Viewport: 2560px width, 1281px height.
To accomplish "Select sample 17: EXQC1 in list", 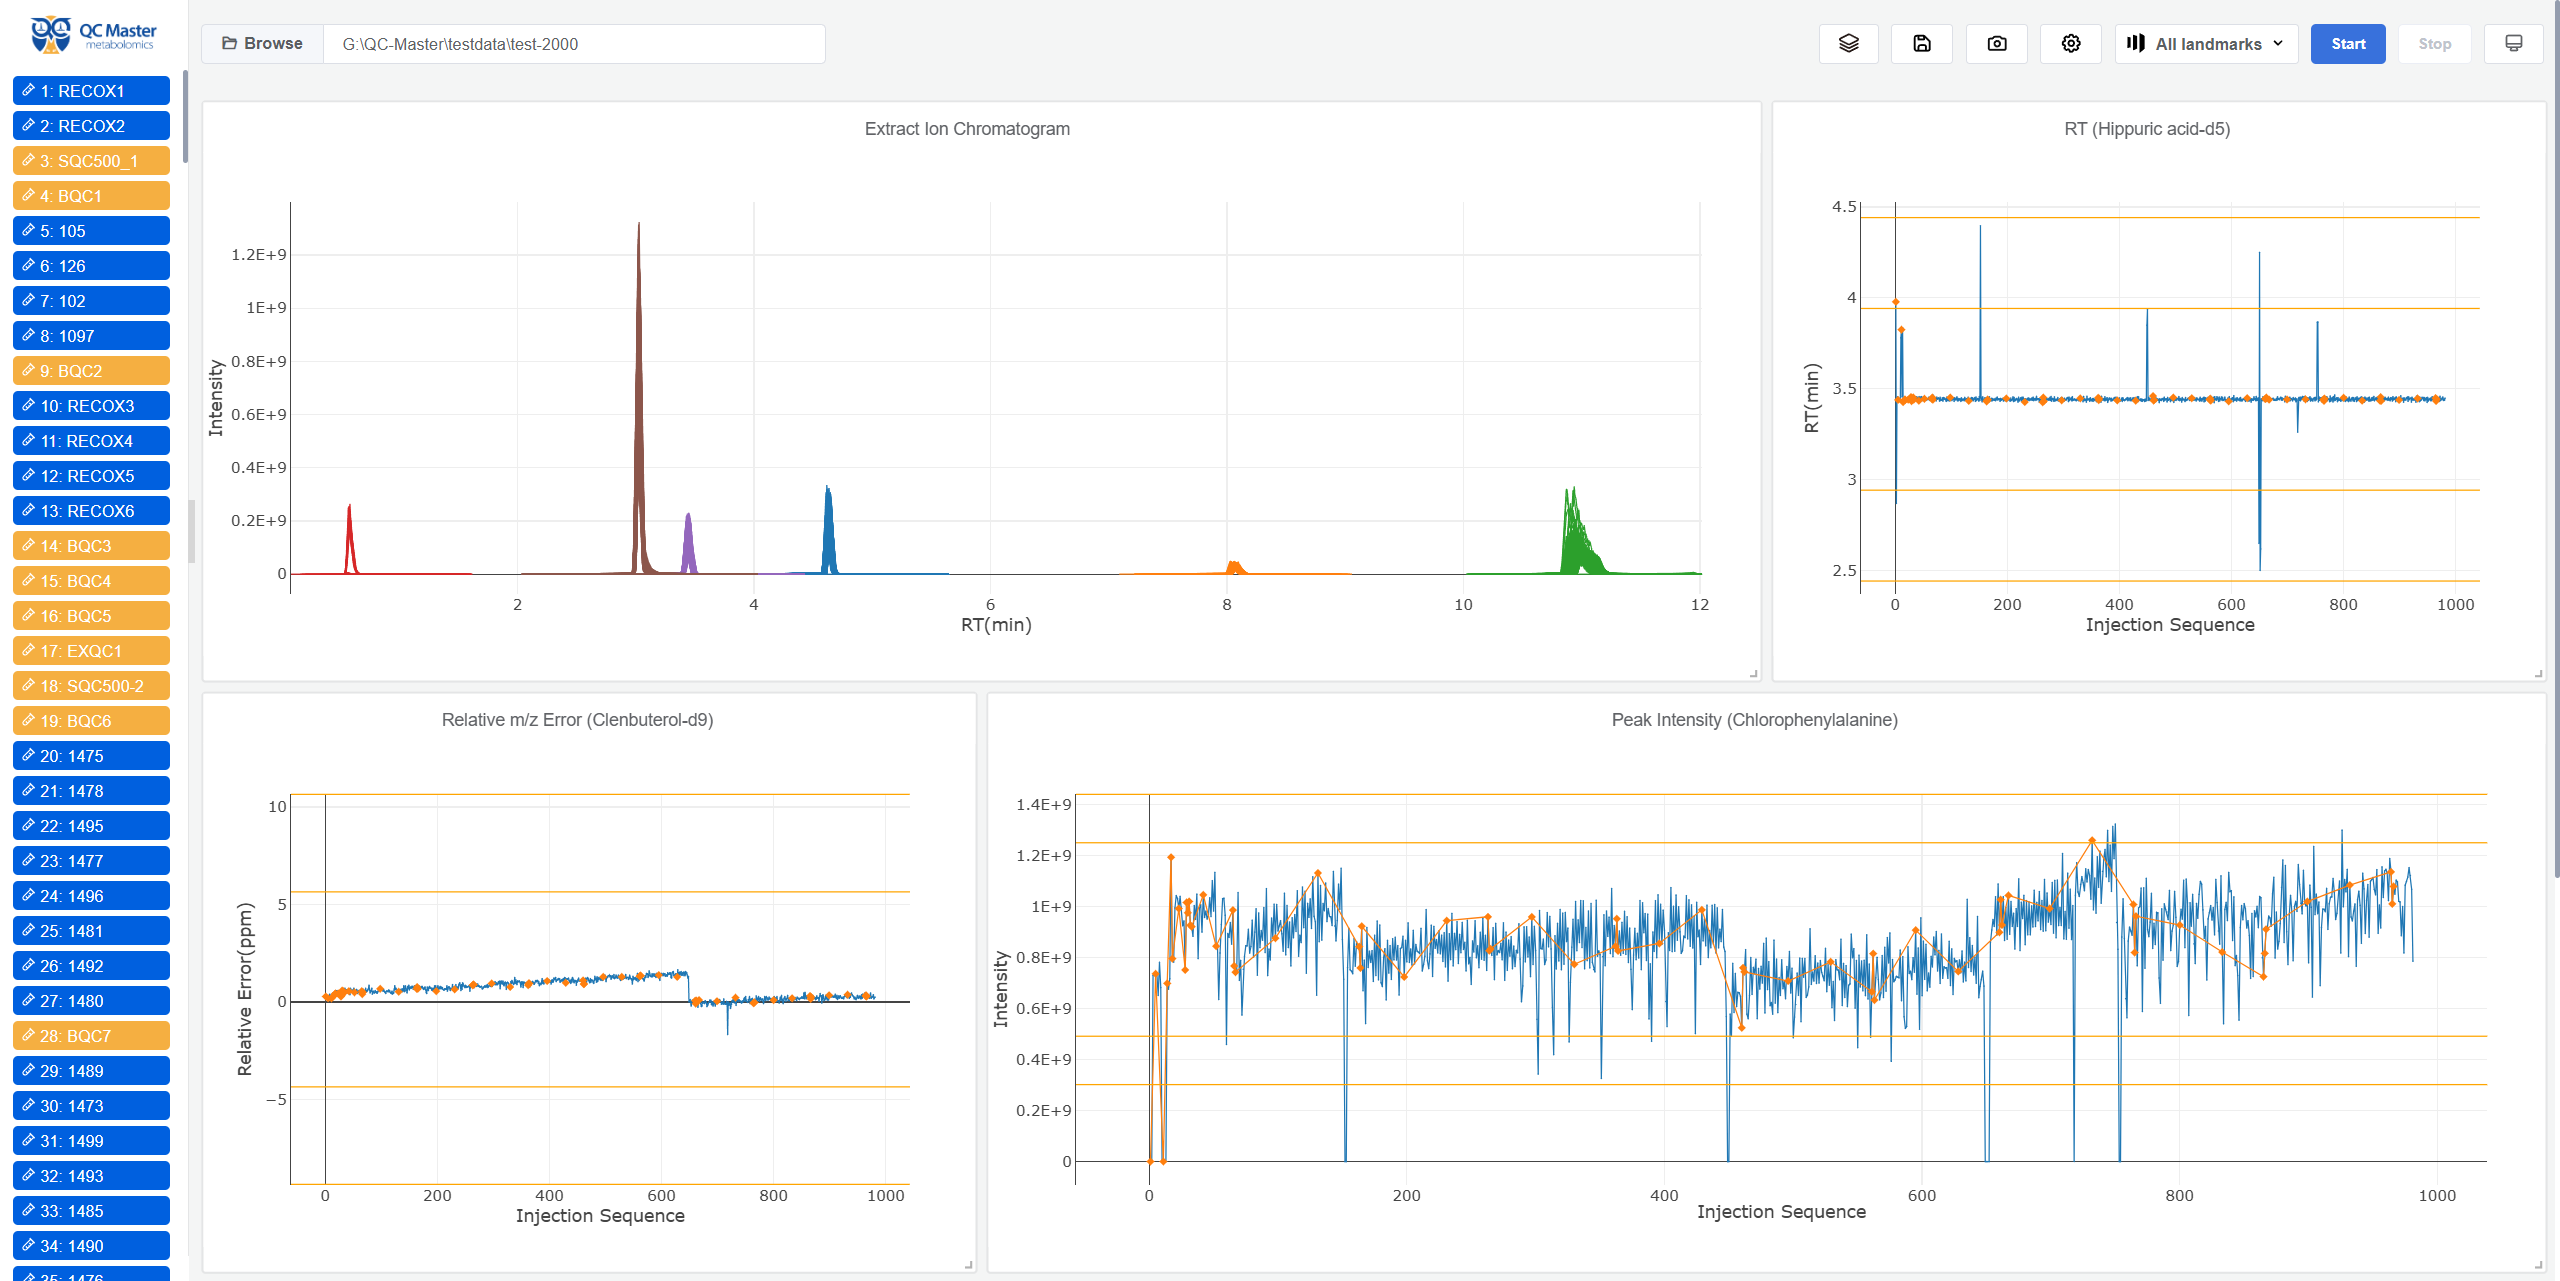I will tap(91, 651).
